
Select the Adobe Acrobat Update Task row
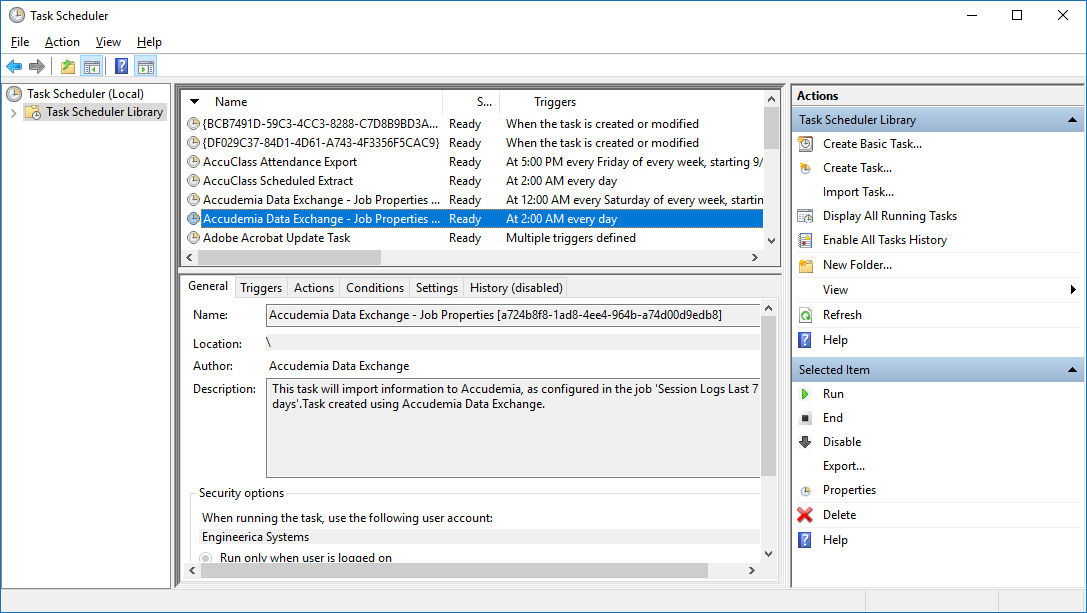pyautogui.click(x=474, y=238)
